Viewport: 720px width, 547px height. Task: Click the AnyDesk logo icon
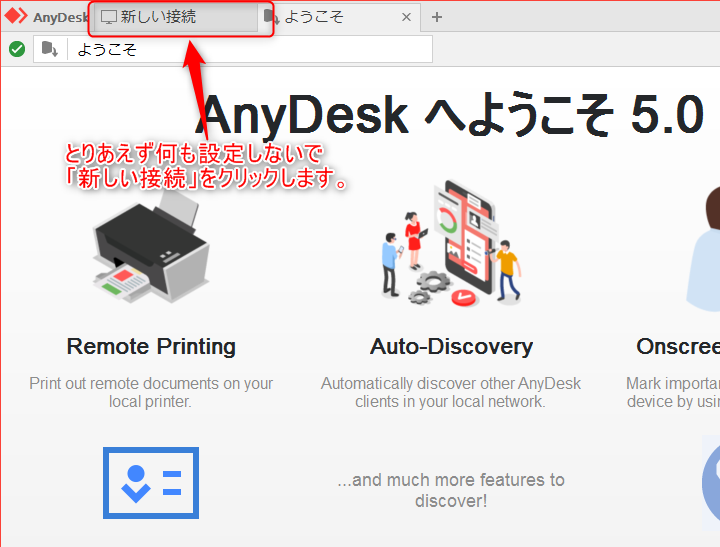click(x=16, y=16)
